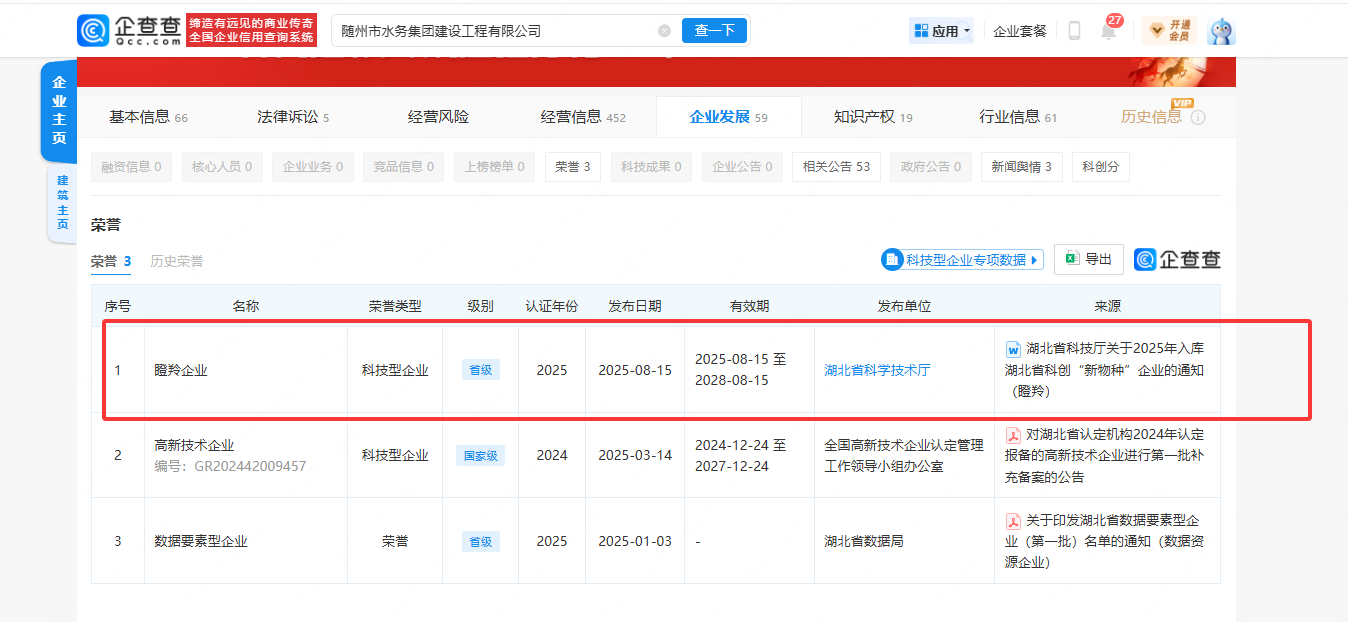The width and height of the screenshot is (1348, 622).
Task: Open the PDF icon for 高新技术企业 source
Action: [1013, 435]
